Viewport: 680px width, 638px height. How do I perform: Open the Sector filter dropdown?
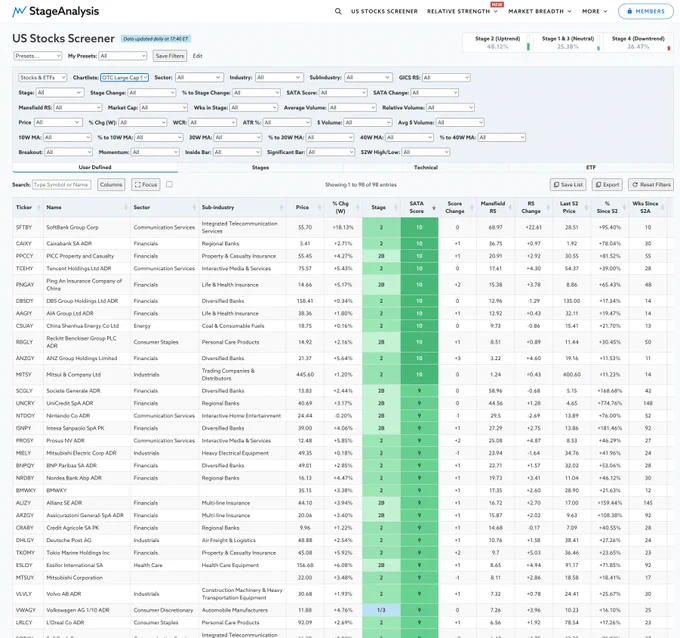(x=199, y=78)
